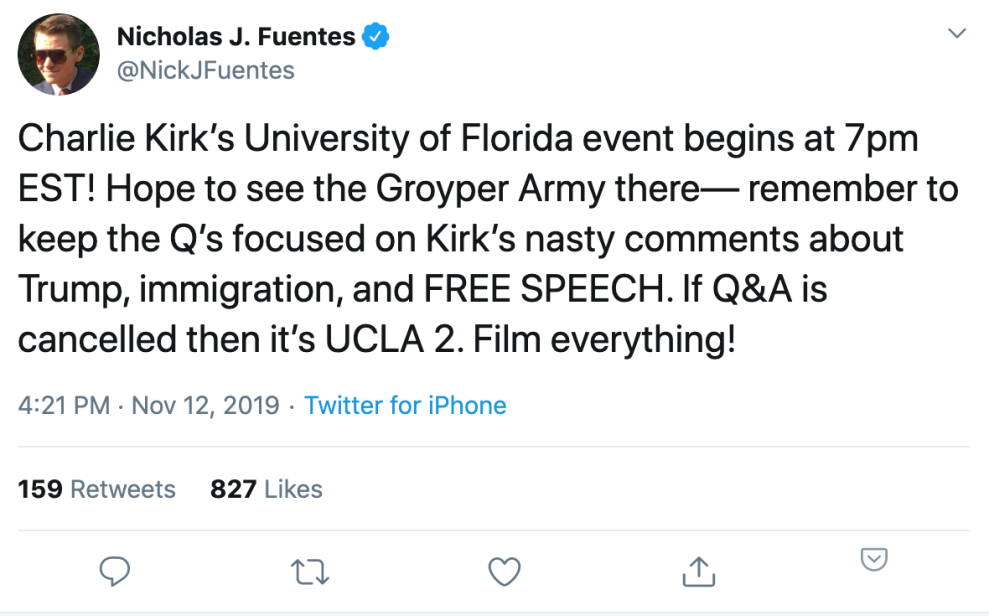Image resolution: width=989 pixels, height=616 pixels.
Task: Open the profile photo avatar
Action: point(59,55)
